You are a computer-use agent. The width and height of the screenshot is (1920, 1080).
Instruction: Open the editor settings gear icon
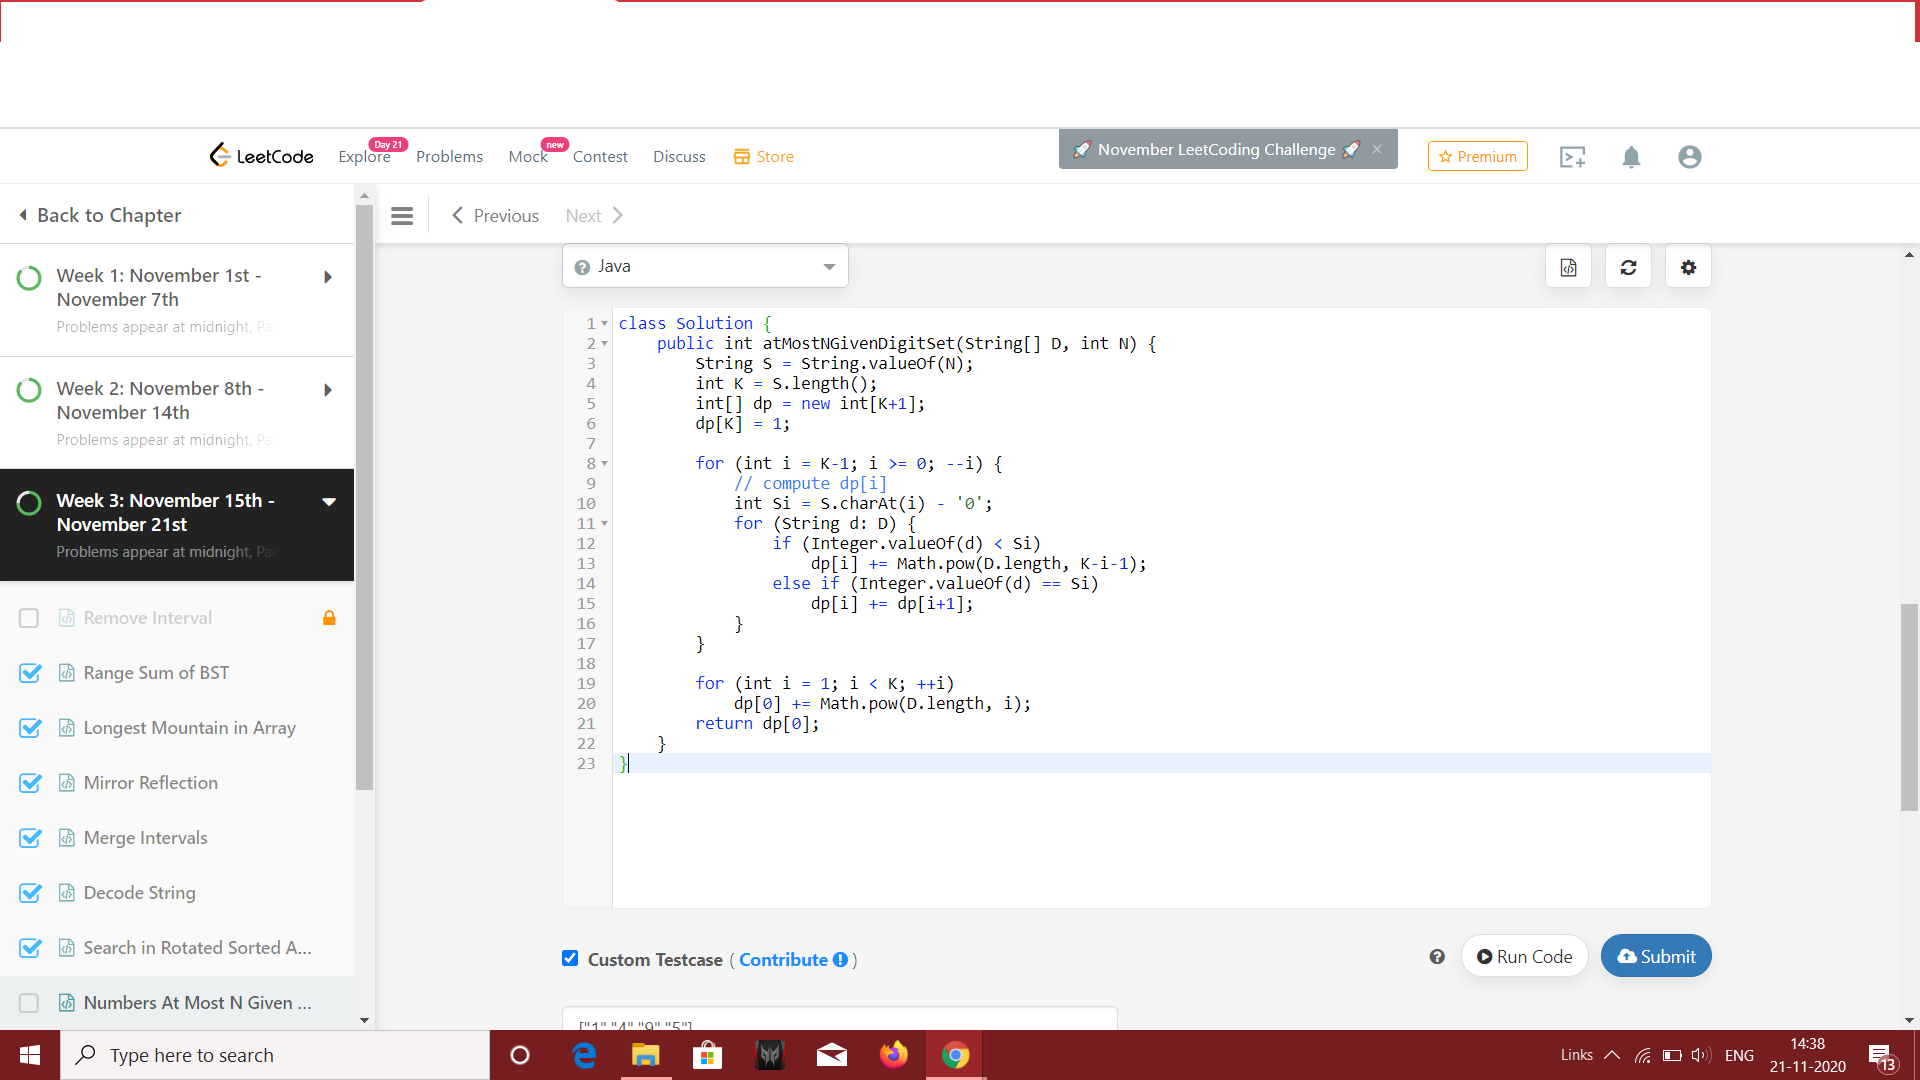pyautogui.click(x=1688, y=267)
